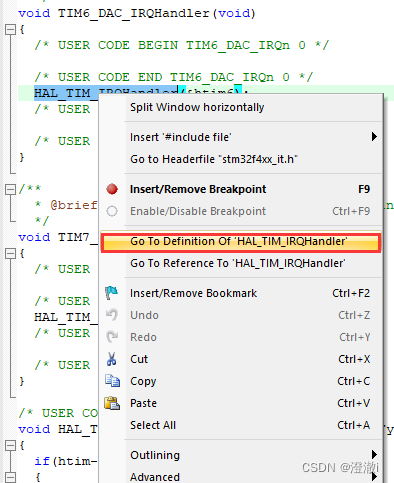Choose Copy from context menu
The image size is (394, 483).
pos(241,381)
